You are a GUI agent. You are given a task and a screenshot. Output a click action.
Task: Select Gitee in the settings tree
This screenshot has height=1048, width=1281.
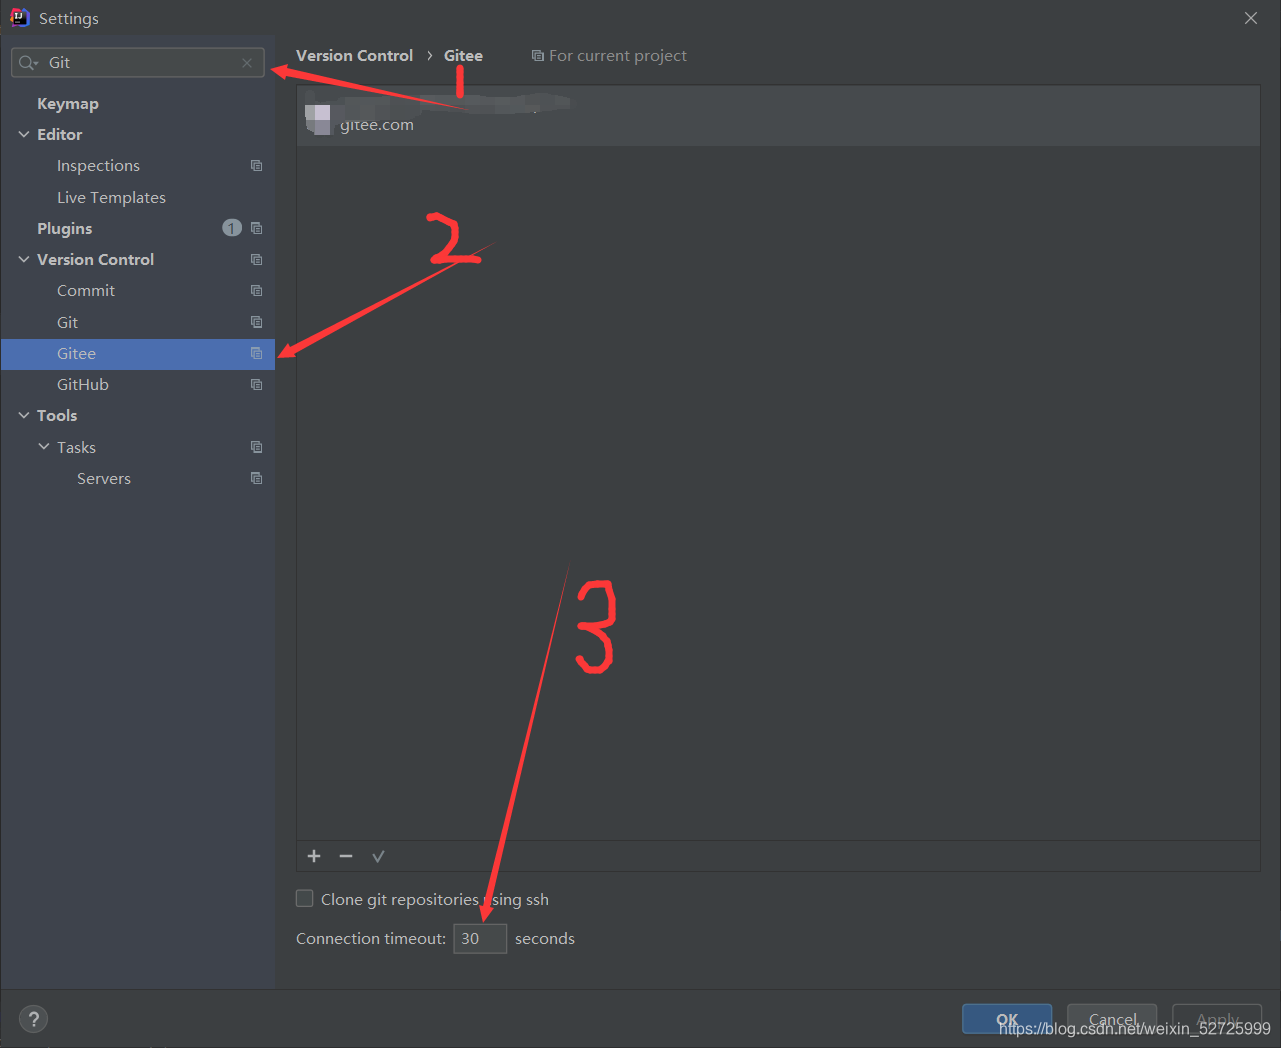point(138,354)
